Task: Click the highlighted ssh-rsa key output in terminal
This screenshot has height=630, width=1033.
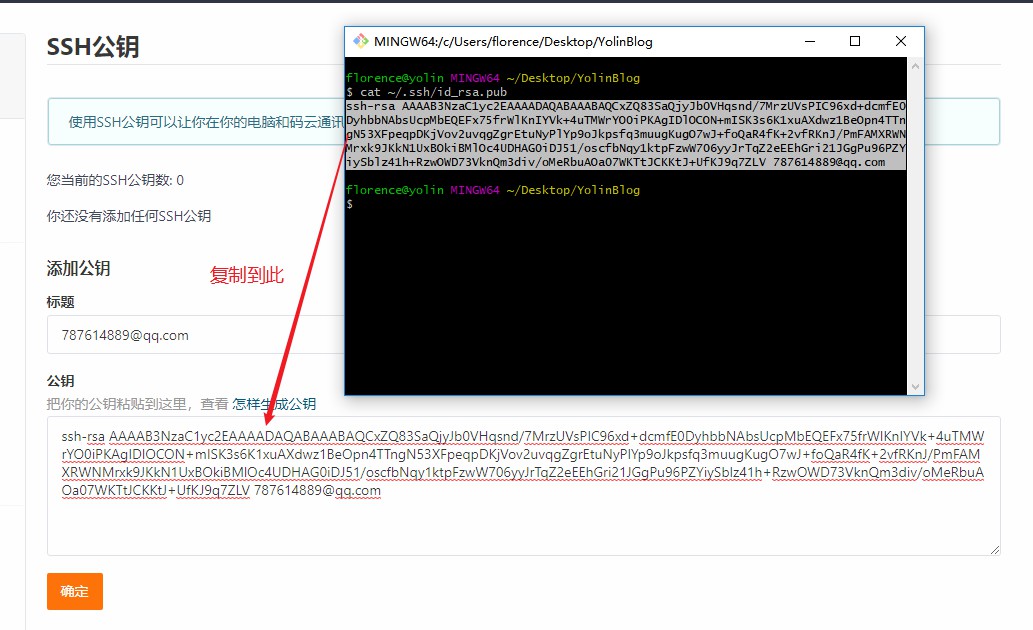Action: click(x=626, y=134)
